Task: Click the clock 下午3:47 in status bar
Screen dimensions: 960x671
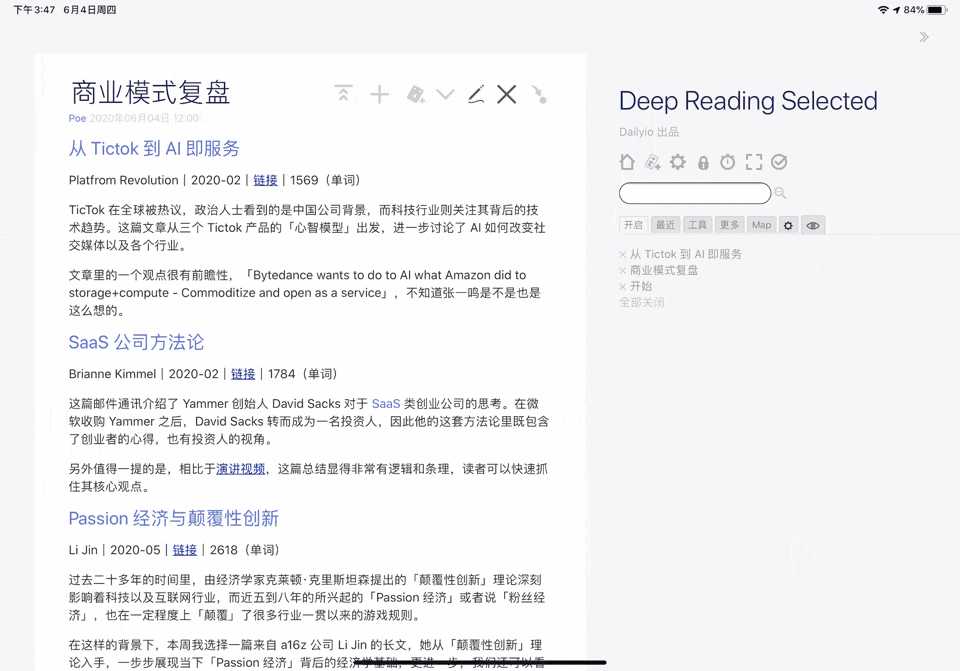Action: point(34,10)
